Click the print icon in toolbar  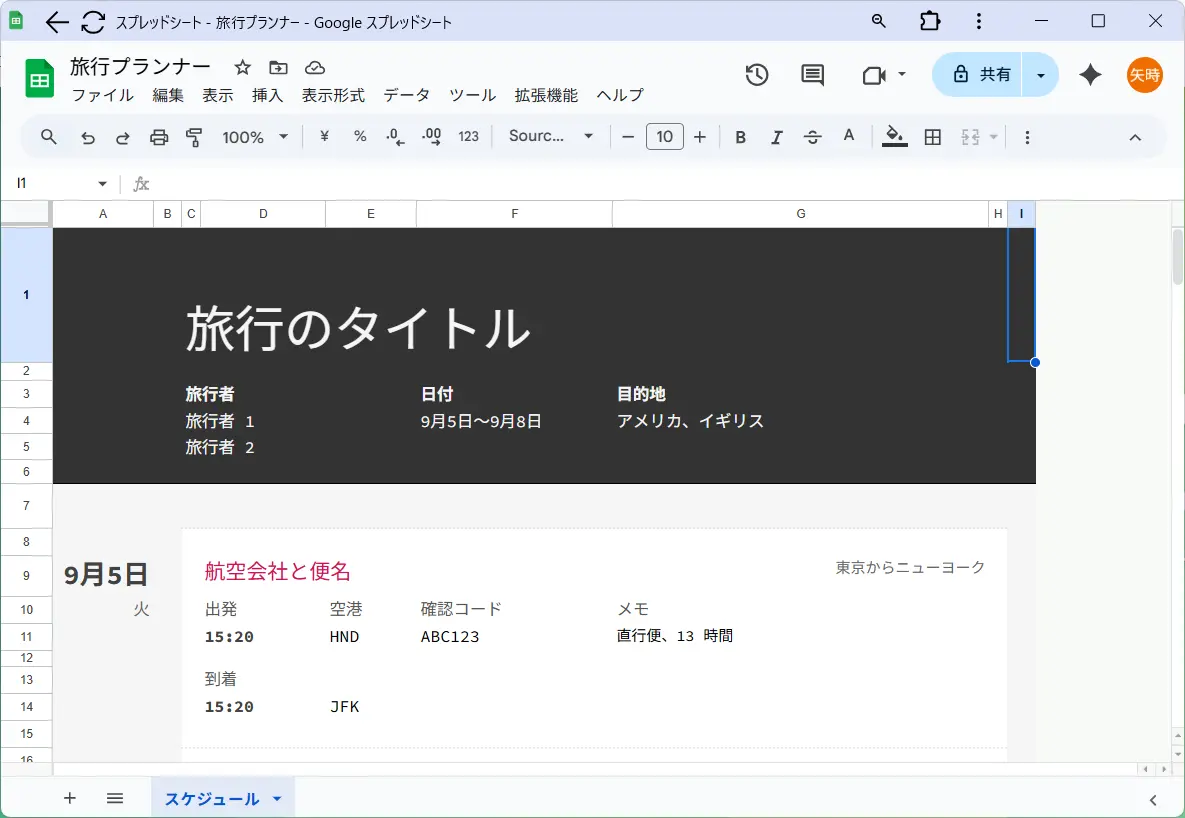coord(159,137)
